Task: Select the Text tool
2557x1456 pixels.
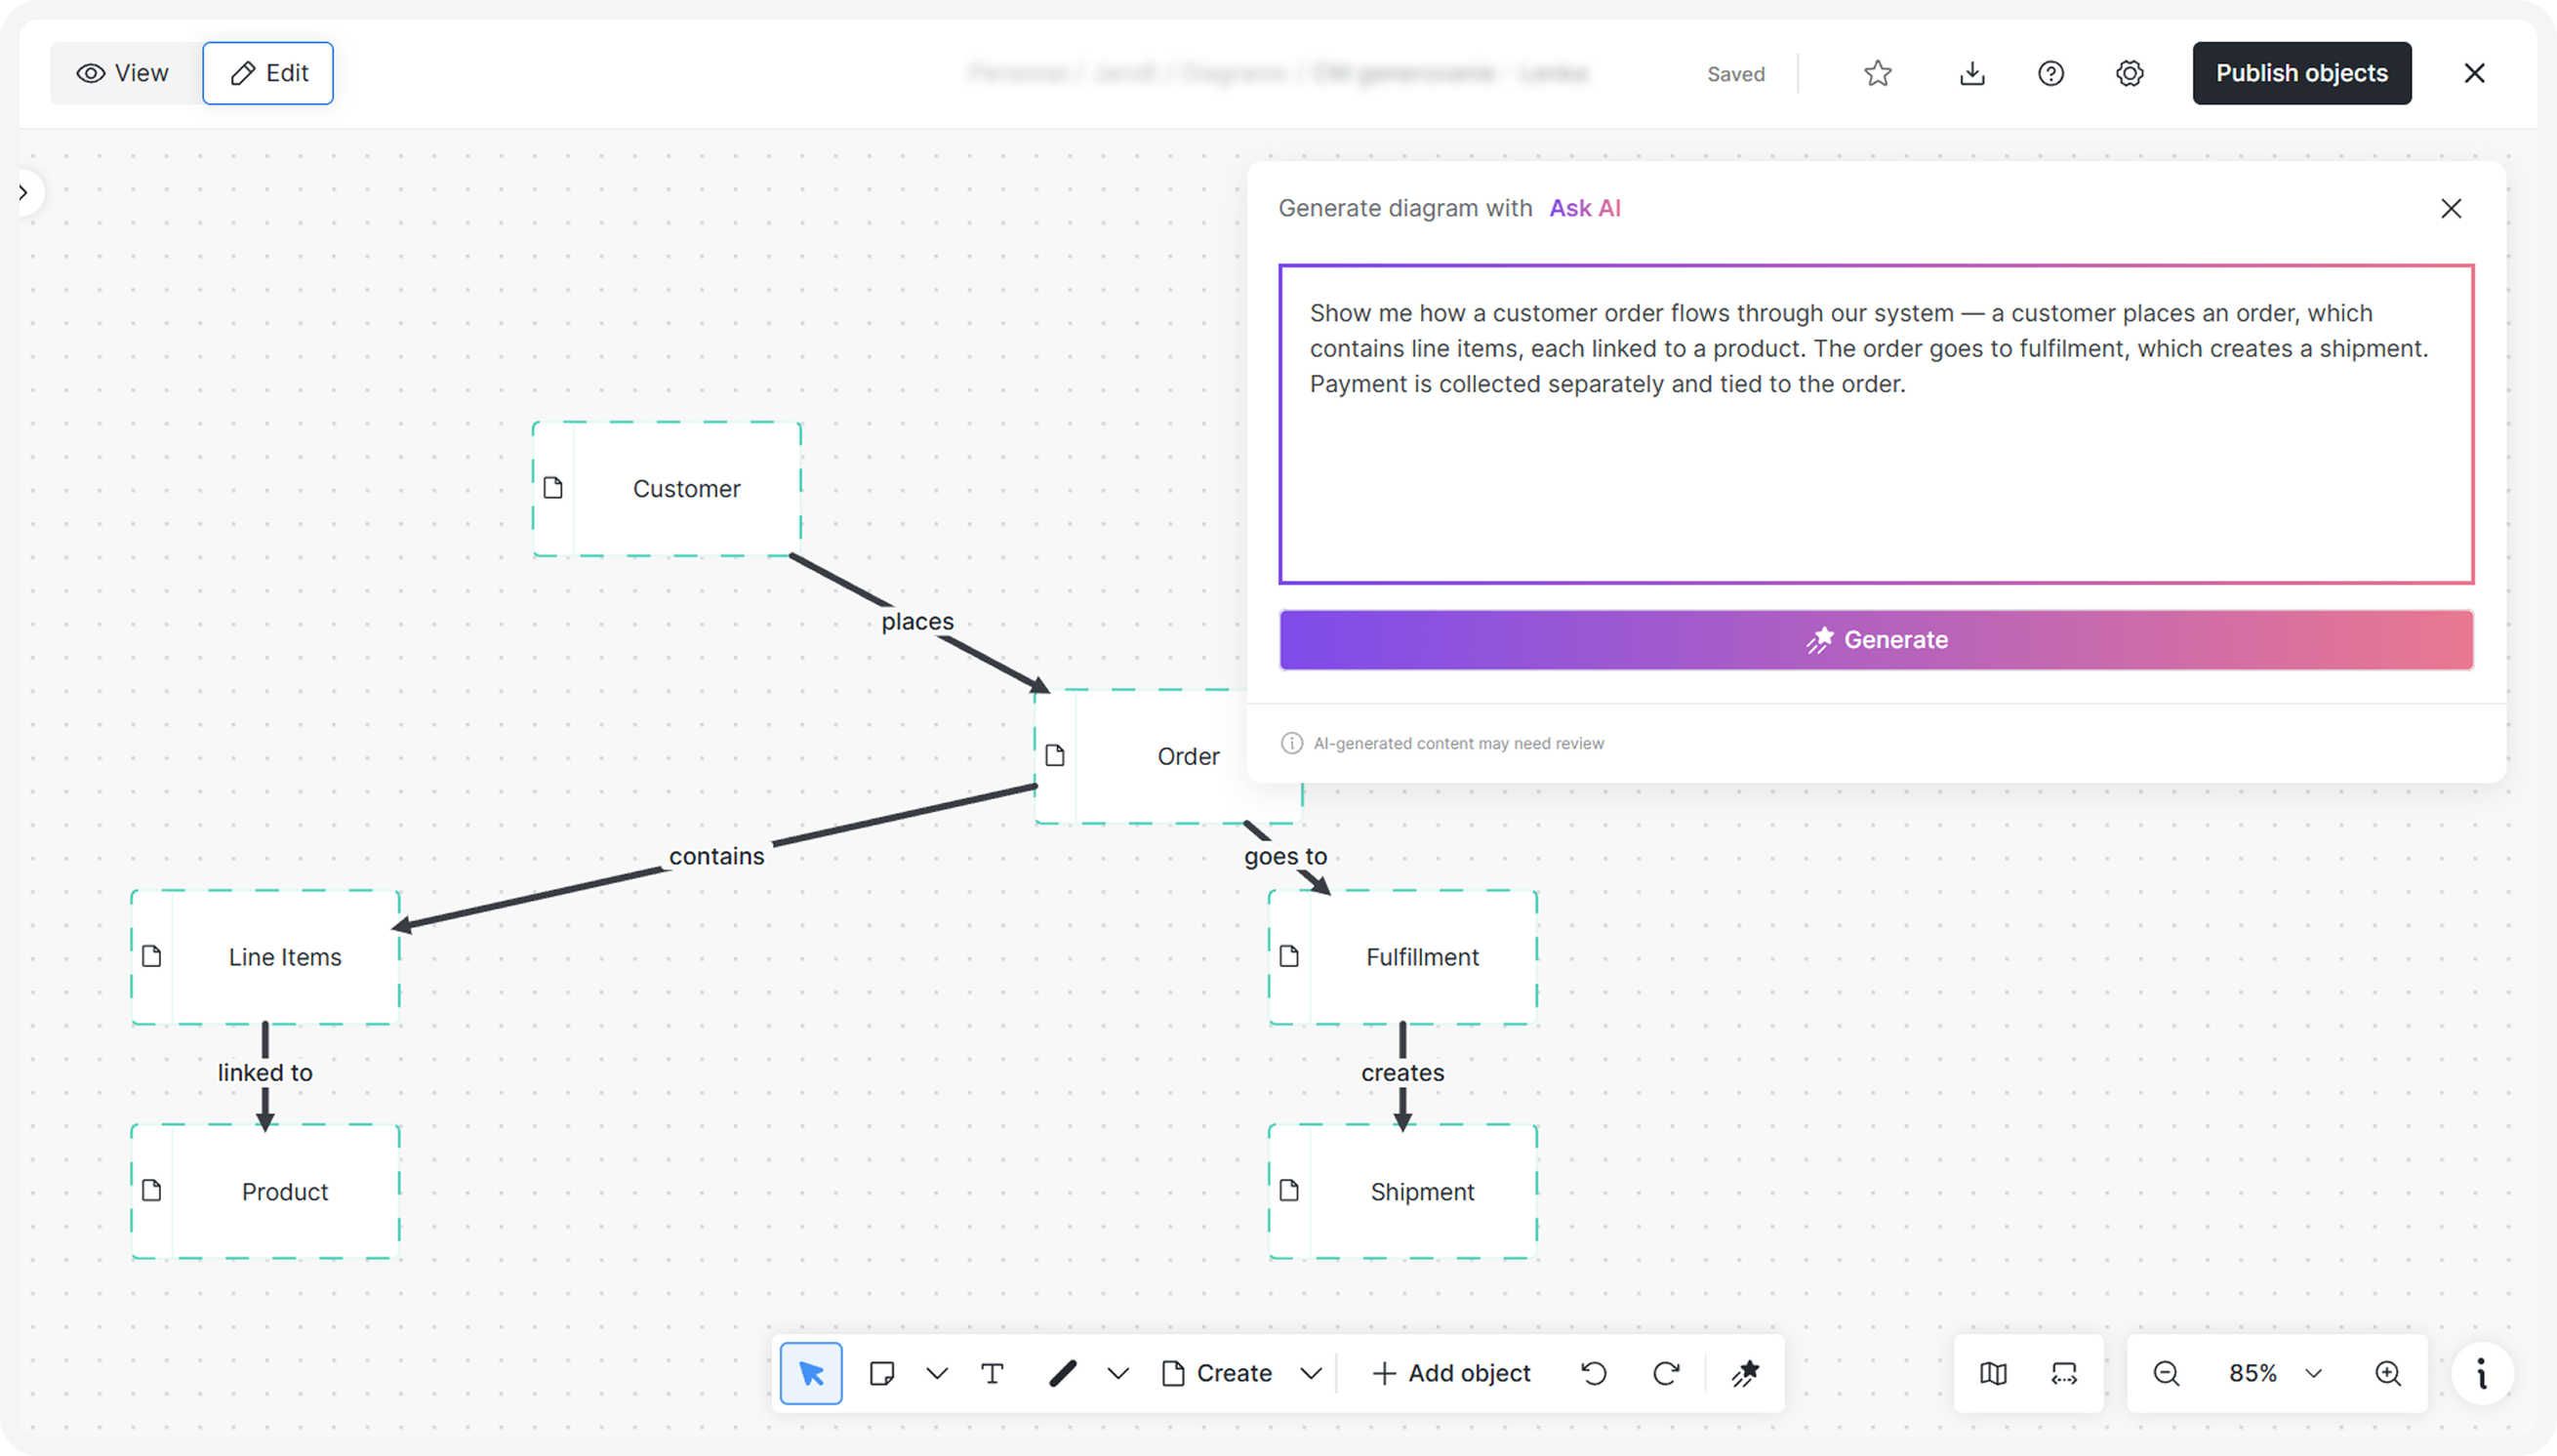Action: 992,1373
